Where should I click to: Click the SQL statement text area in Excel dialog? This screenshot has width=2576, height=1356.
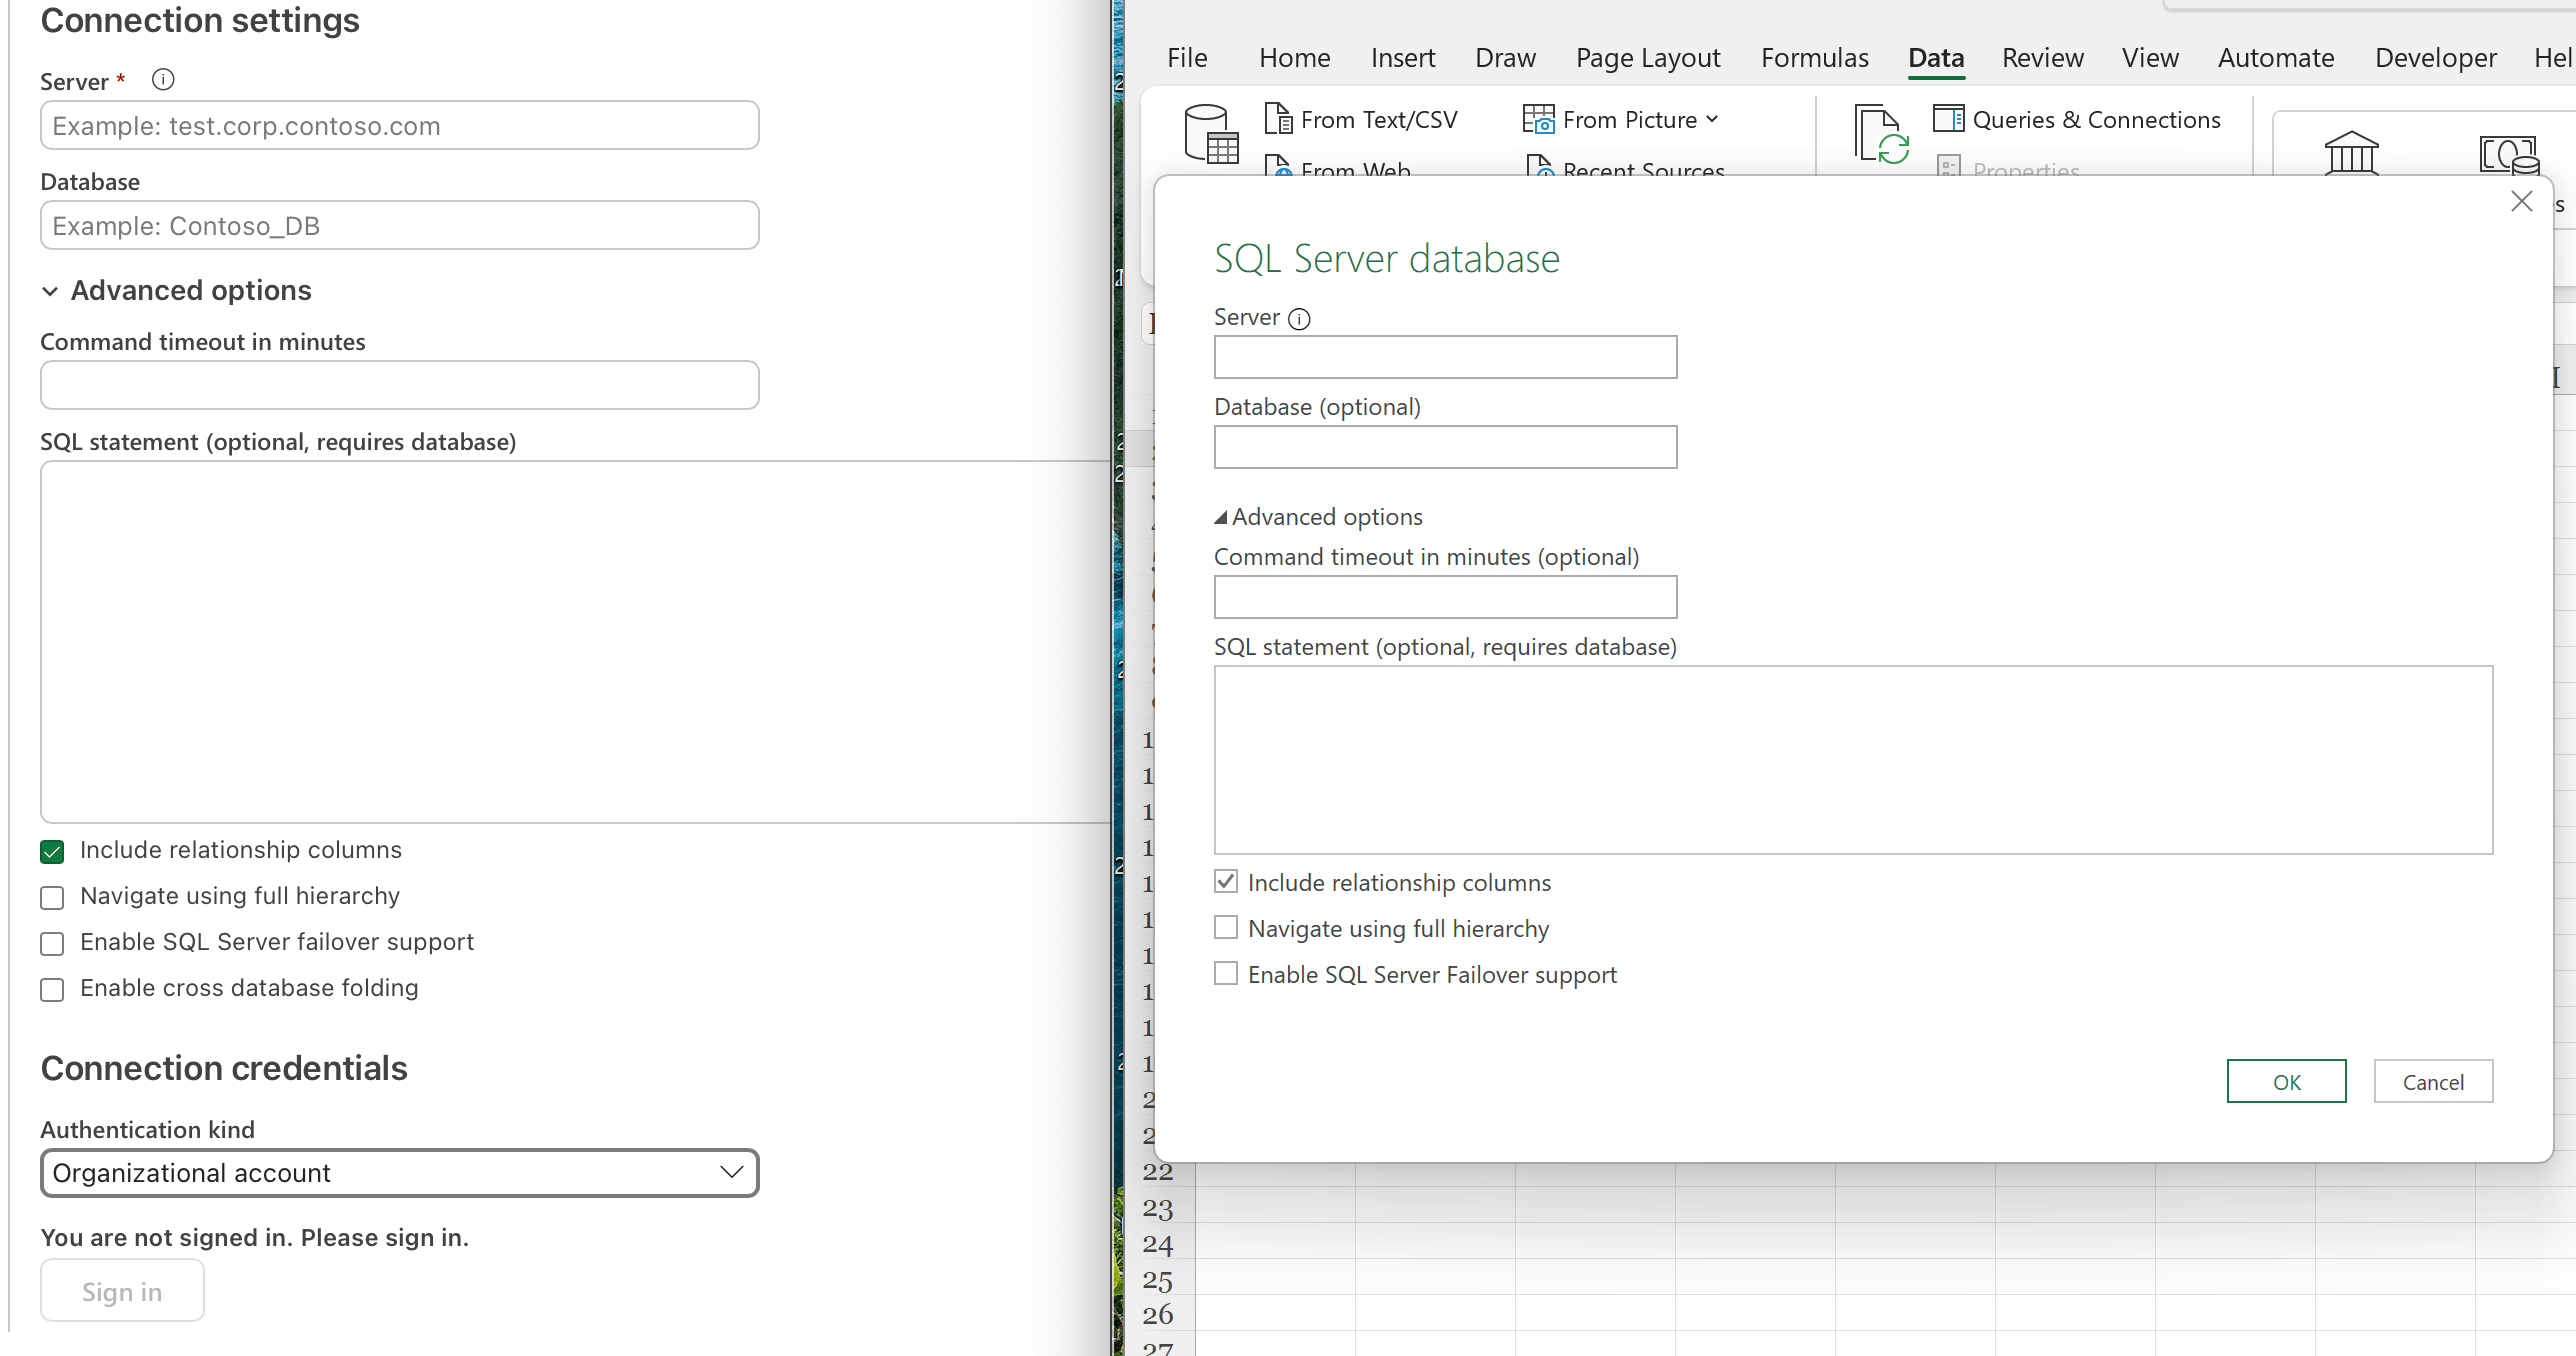[1853, 760]
